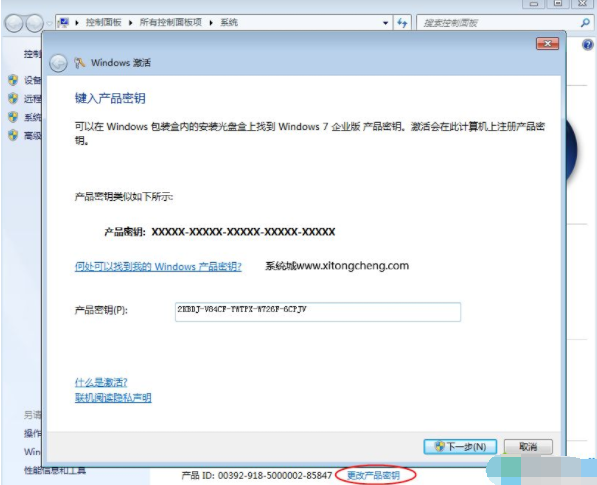The height and width of the screenshot is (485, 597).
Task: Click the computer icon in address bar
Action: [64, 22]
